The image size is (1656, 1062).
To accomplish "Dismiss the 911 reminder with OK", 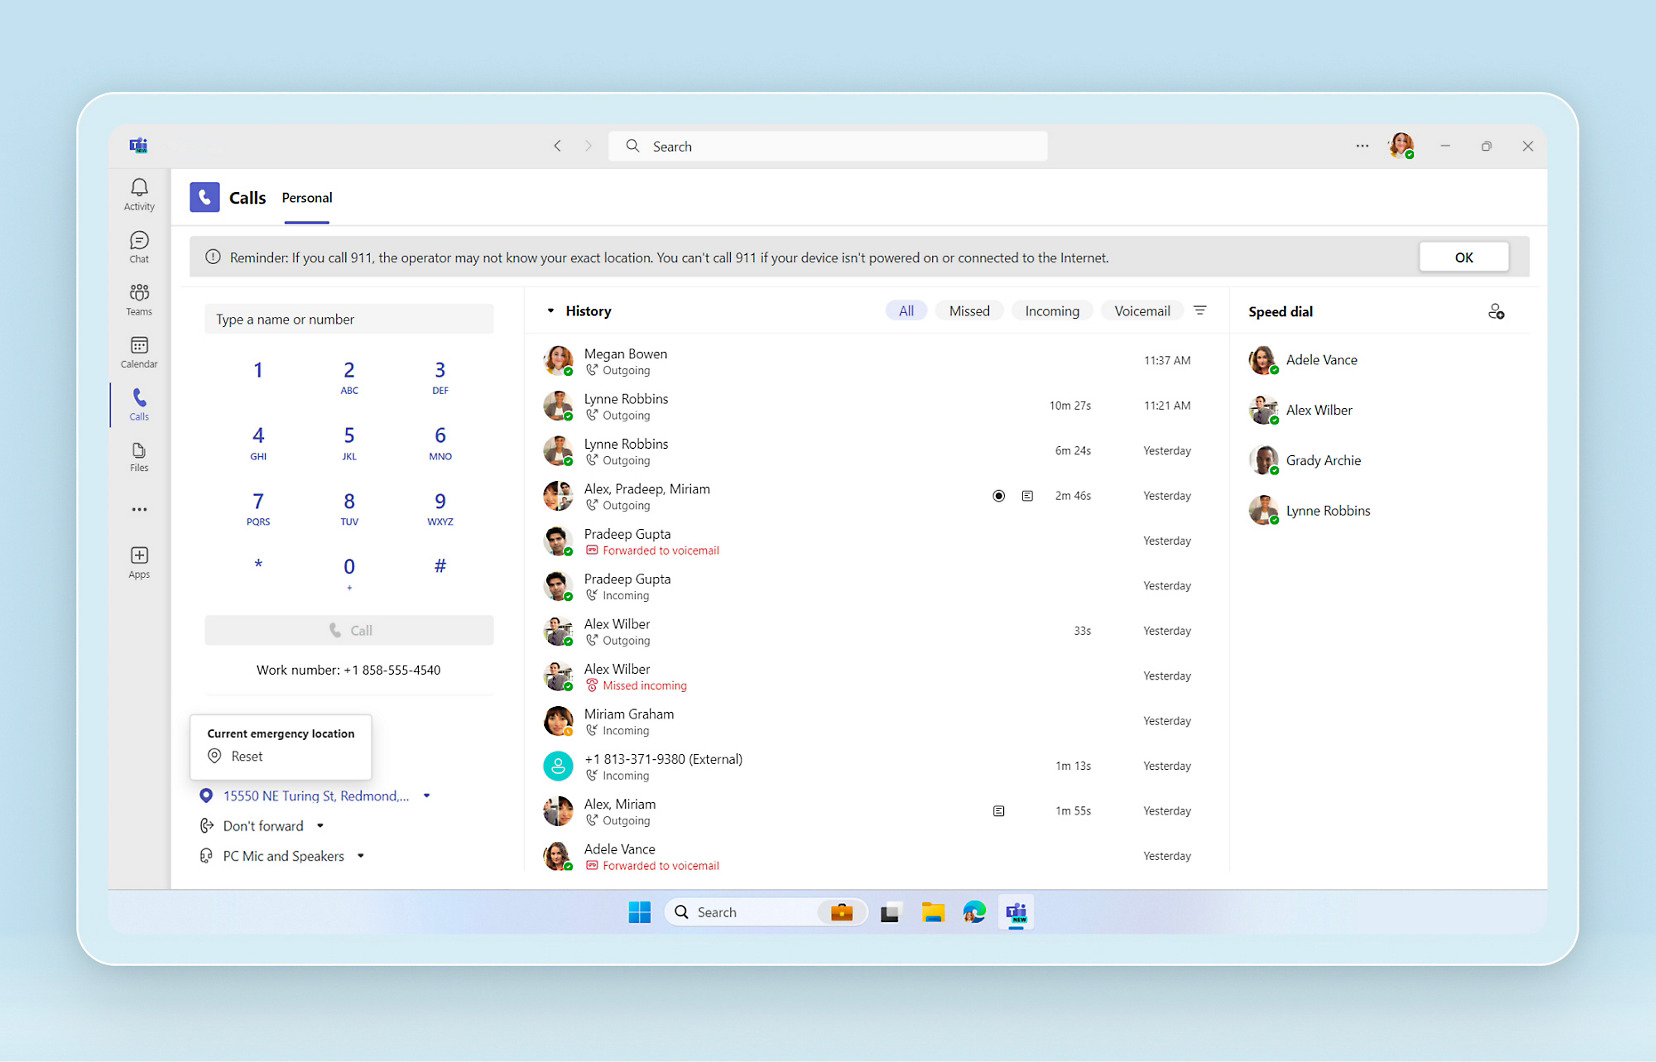I will 1463,257.
